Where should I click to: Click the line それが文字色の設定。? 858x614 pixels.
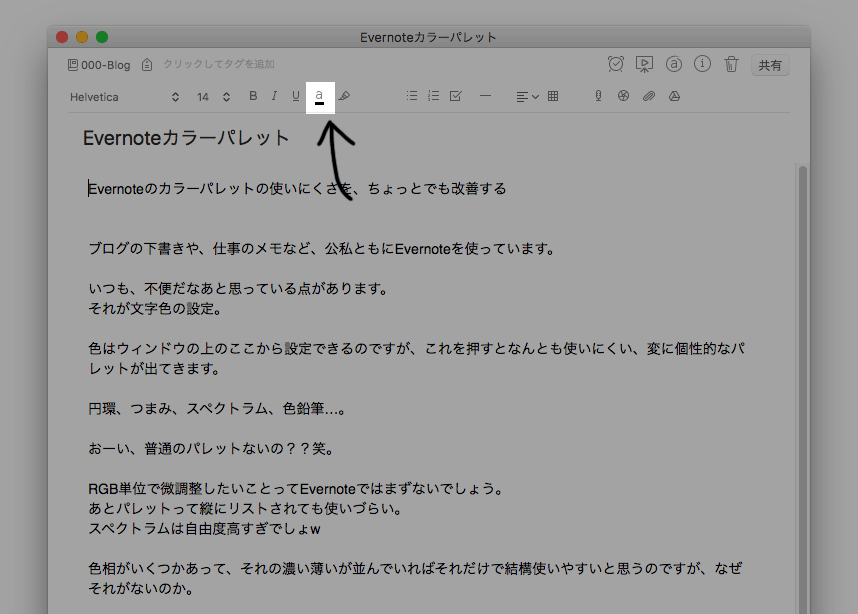156,309
